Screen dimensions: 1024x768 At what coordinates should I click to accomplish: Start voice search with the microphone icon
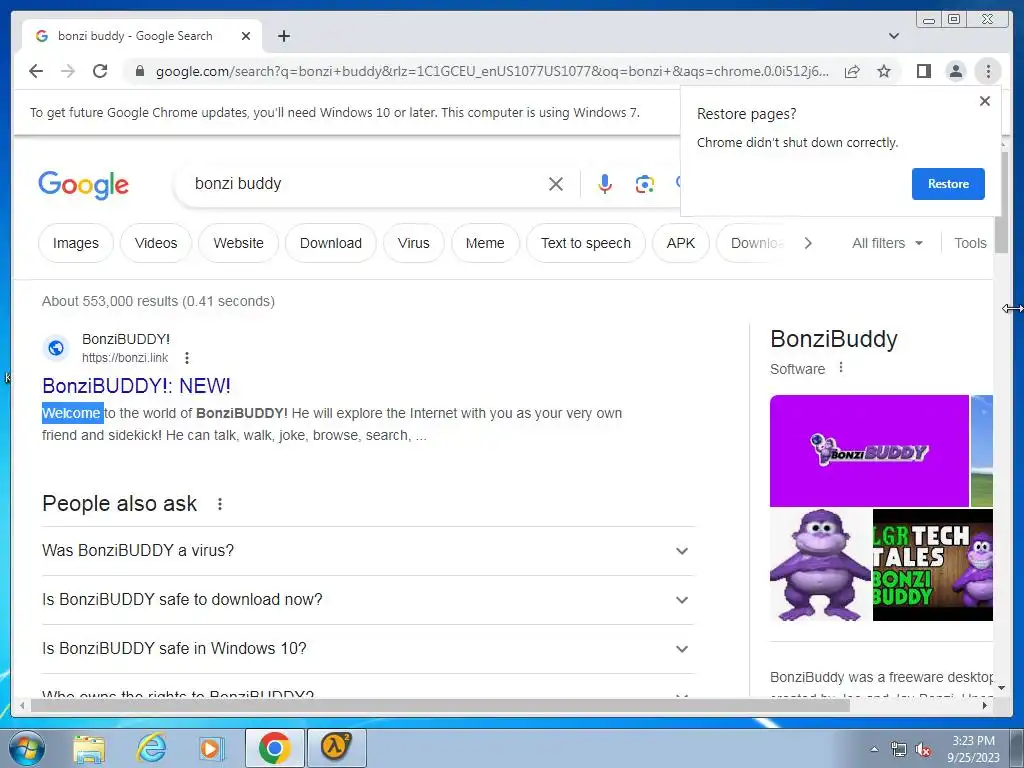605,184
